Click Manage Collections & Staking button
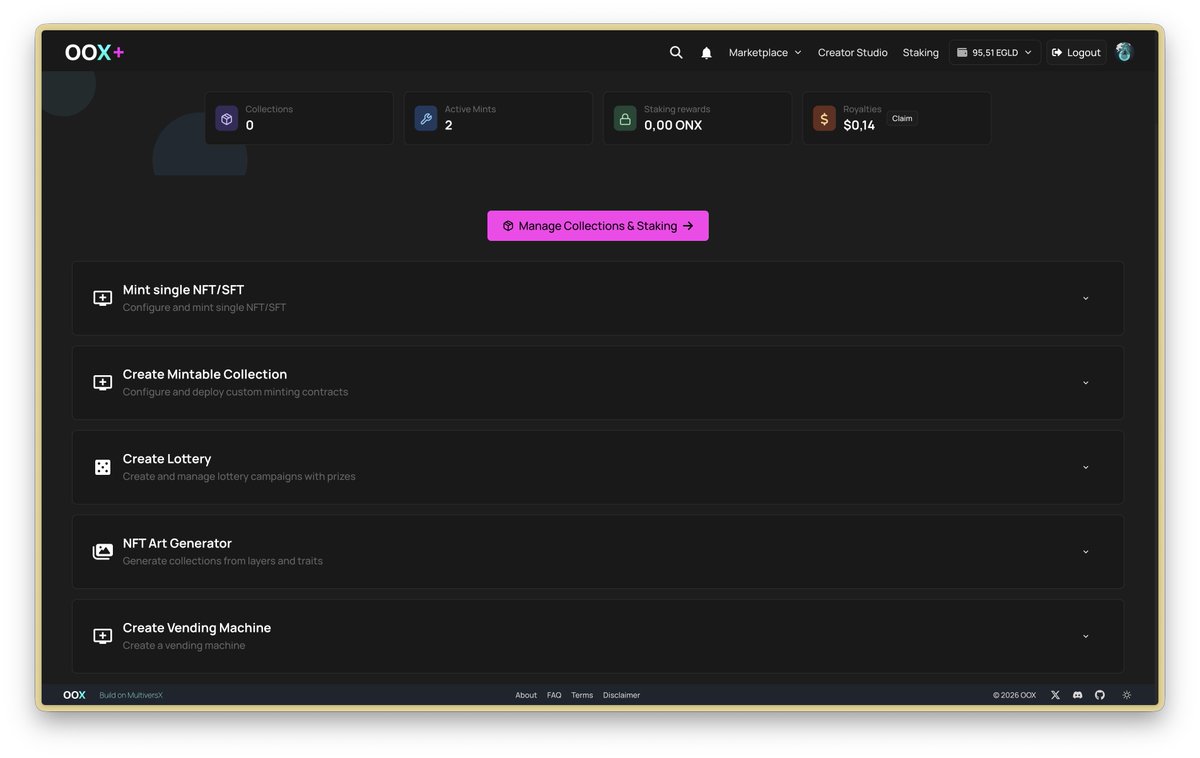Screen dimensions: 1200x758 598,226
